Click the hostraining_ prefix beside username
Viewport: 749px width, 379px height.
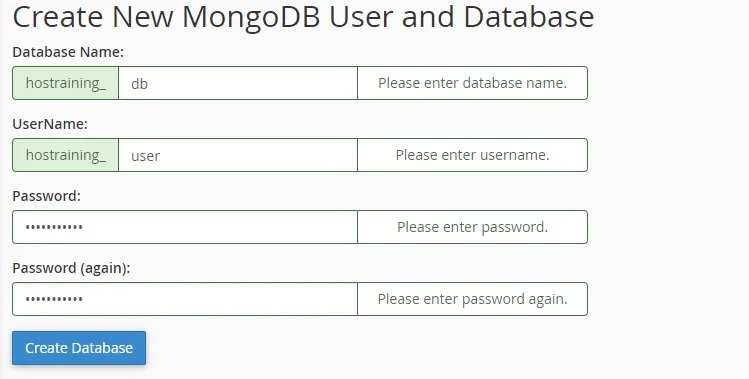(65, 155)
